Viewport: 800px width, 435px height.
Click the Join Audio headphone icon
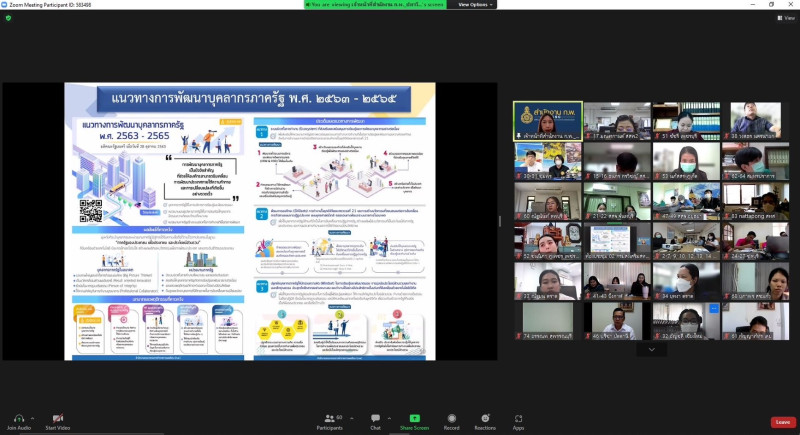pos(19,419)
